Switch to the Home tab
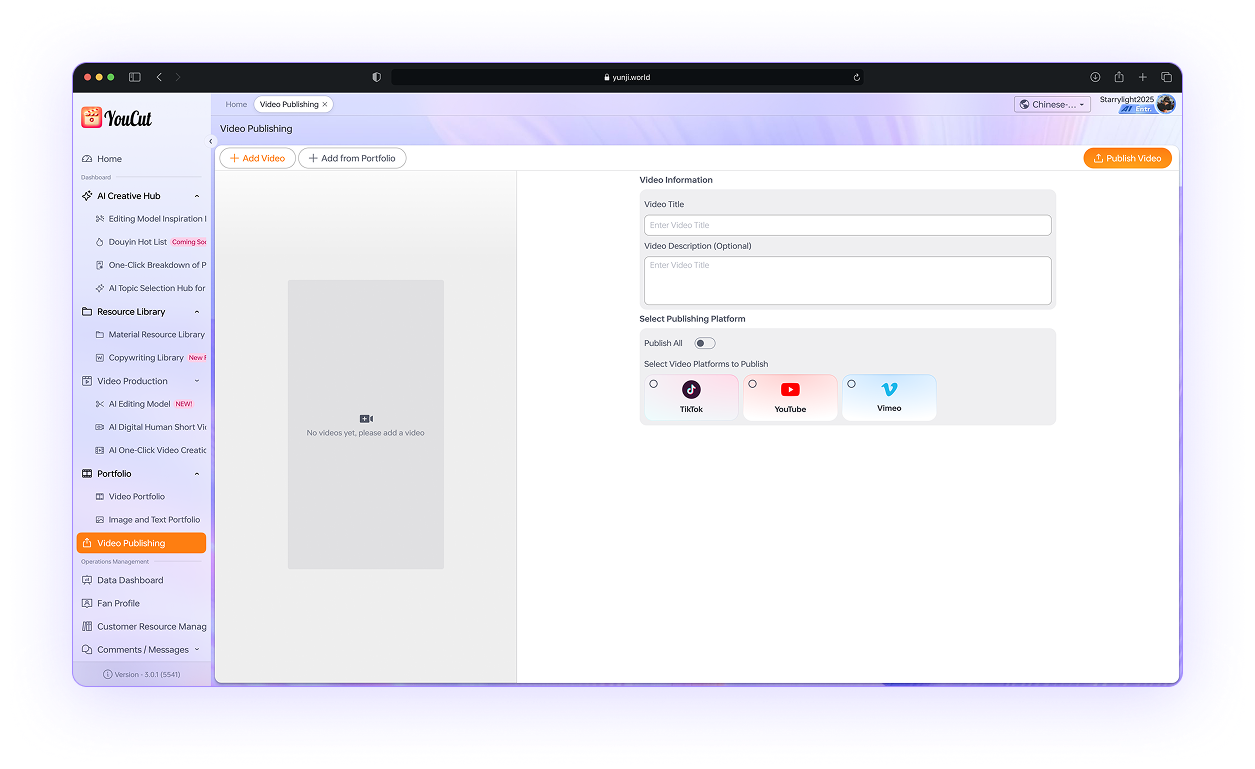 click(x=236, y=104)
